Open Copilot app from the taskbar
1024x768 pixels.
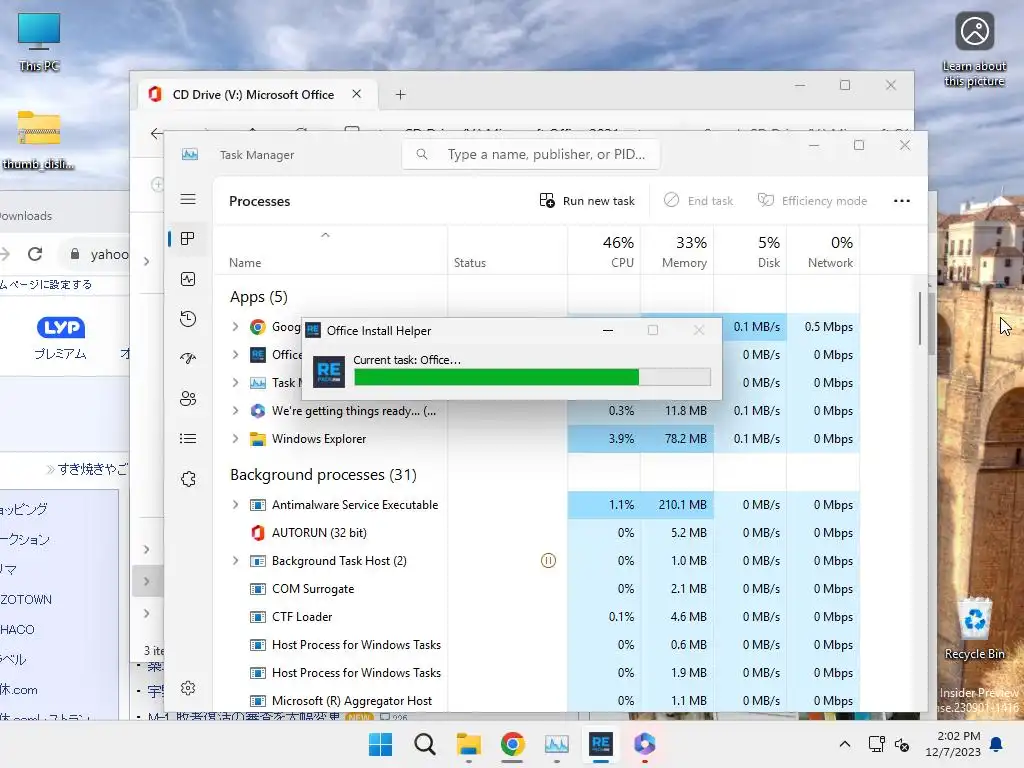[645, 744]
